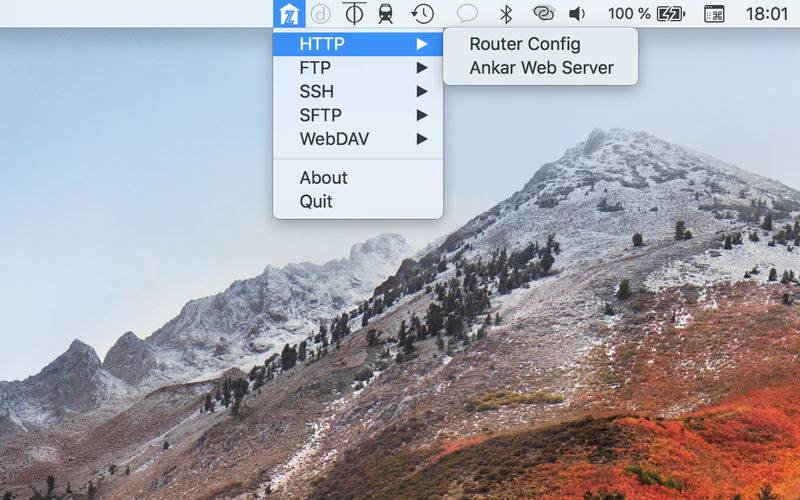Select Ankar Web Server bookmark
This screenshot has height=500, width=800.
pos(540,68)
